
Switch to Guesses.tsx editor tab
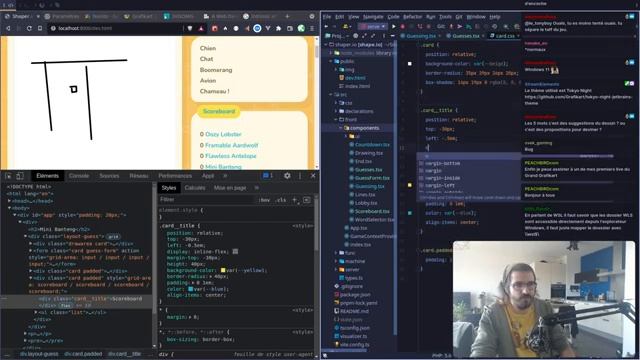(466, 36)
